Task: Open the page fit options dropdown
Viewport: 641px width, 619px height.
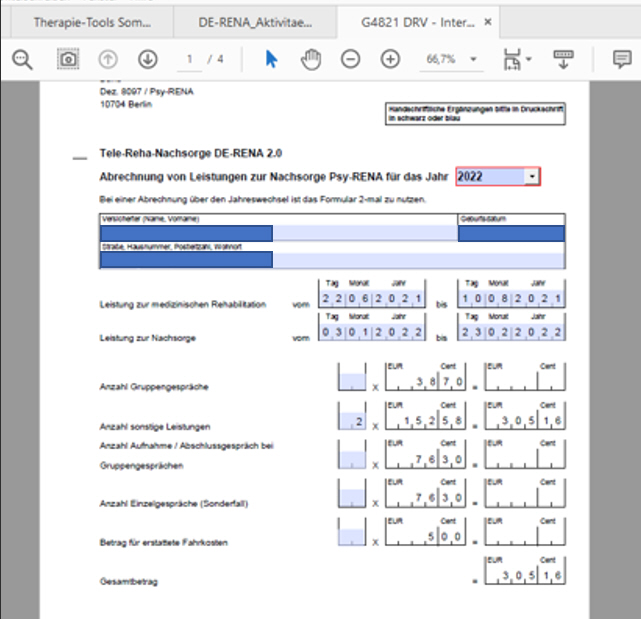Action: tap(518, 60)
